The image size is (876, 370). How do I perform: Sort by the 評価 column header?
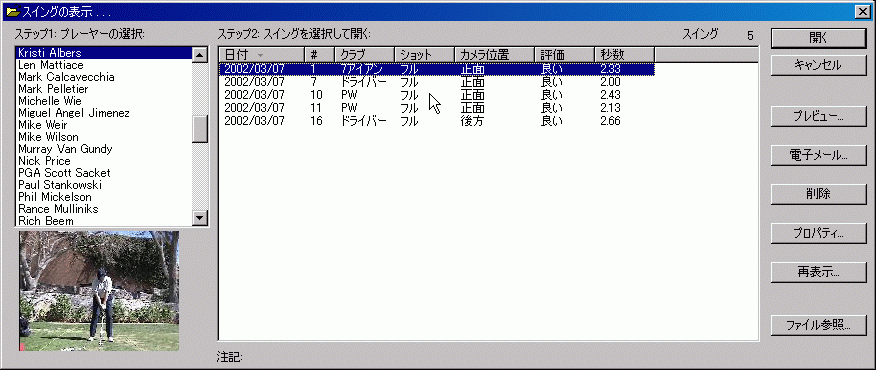tap(565, 55)
